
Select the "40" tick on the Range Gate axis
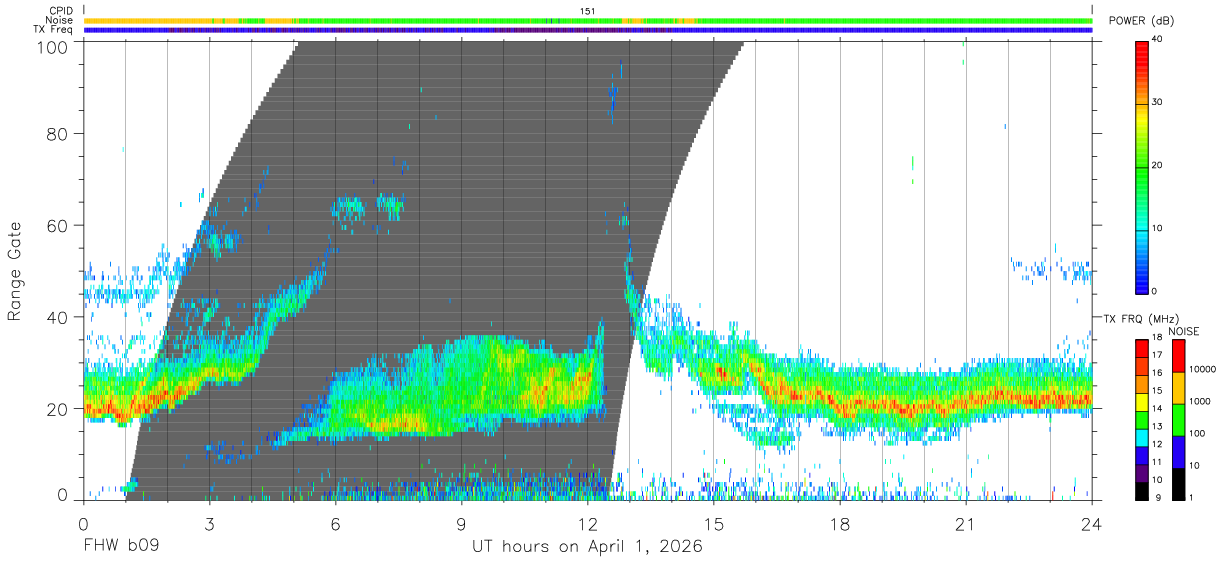59,317
